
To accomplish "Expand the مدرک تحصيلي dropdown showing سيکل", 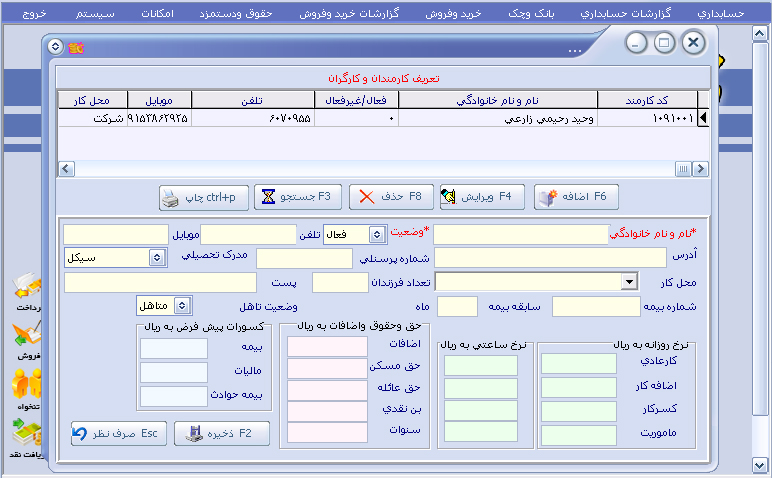I will click(157, 258).
